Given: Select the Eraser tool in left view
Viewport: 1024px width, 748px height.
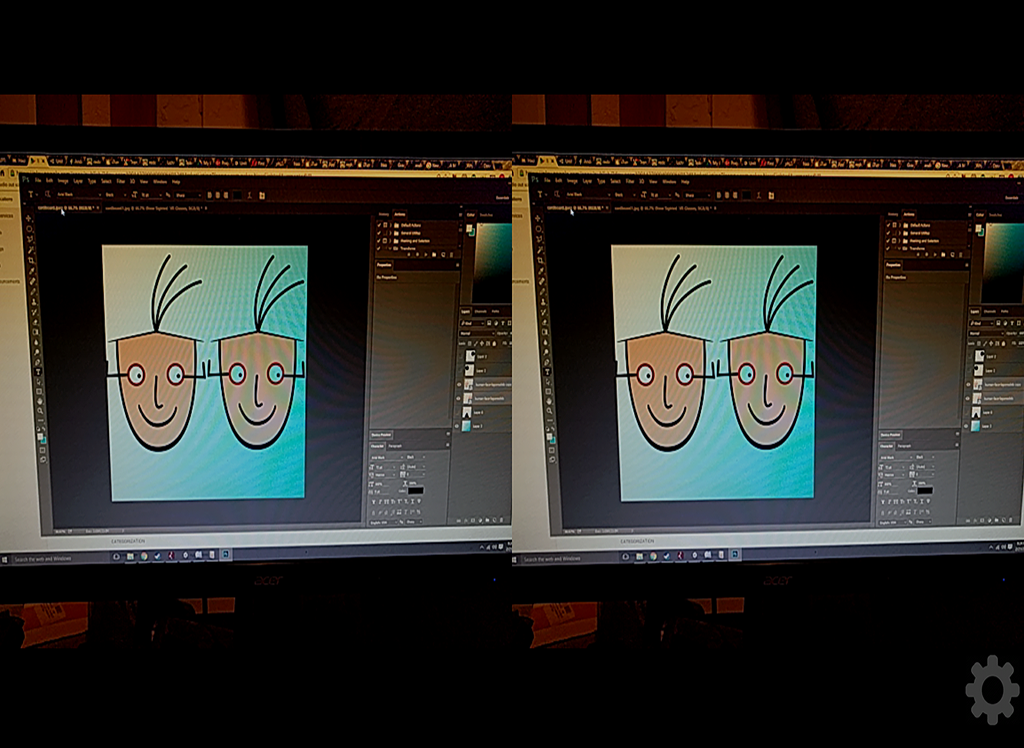Looking at the screenshot, I should pyautogui.click(x=35, y=322).
